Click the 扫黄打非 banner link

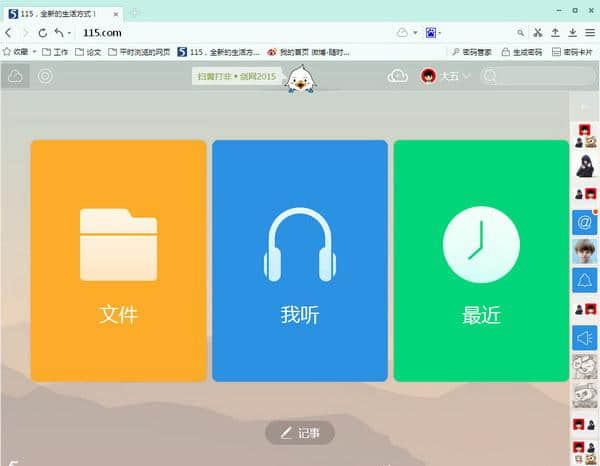tap(237, 77)
